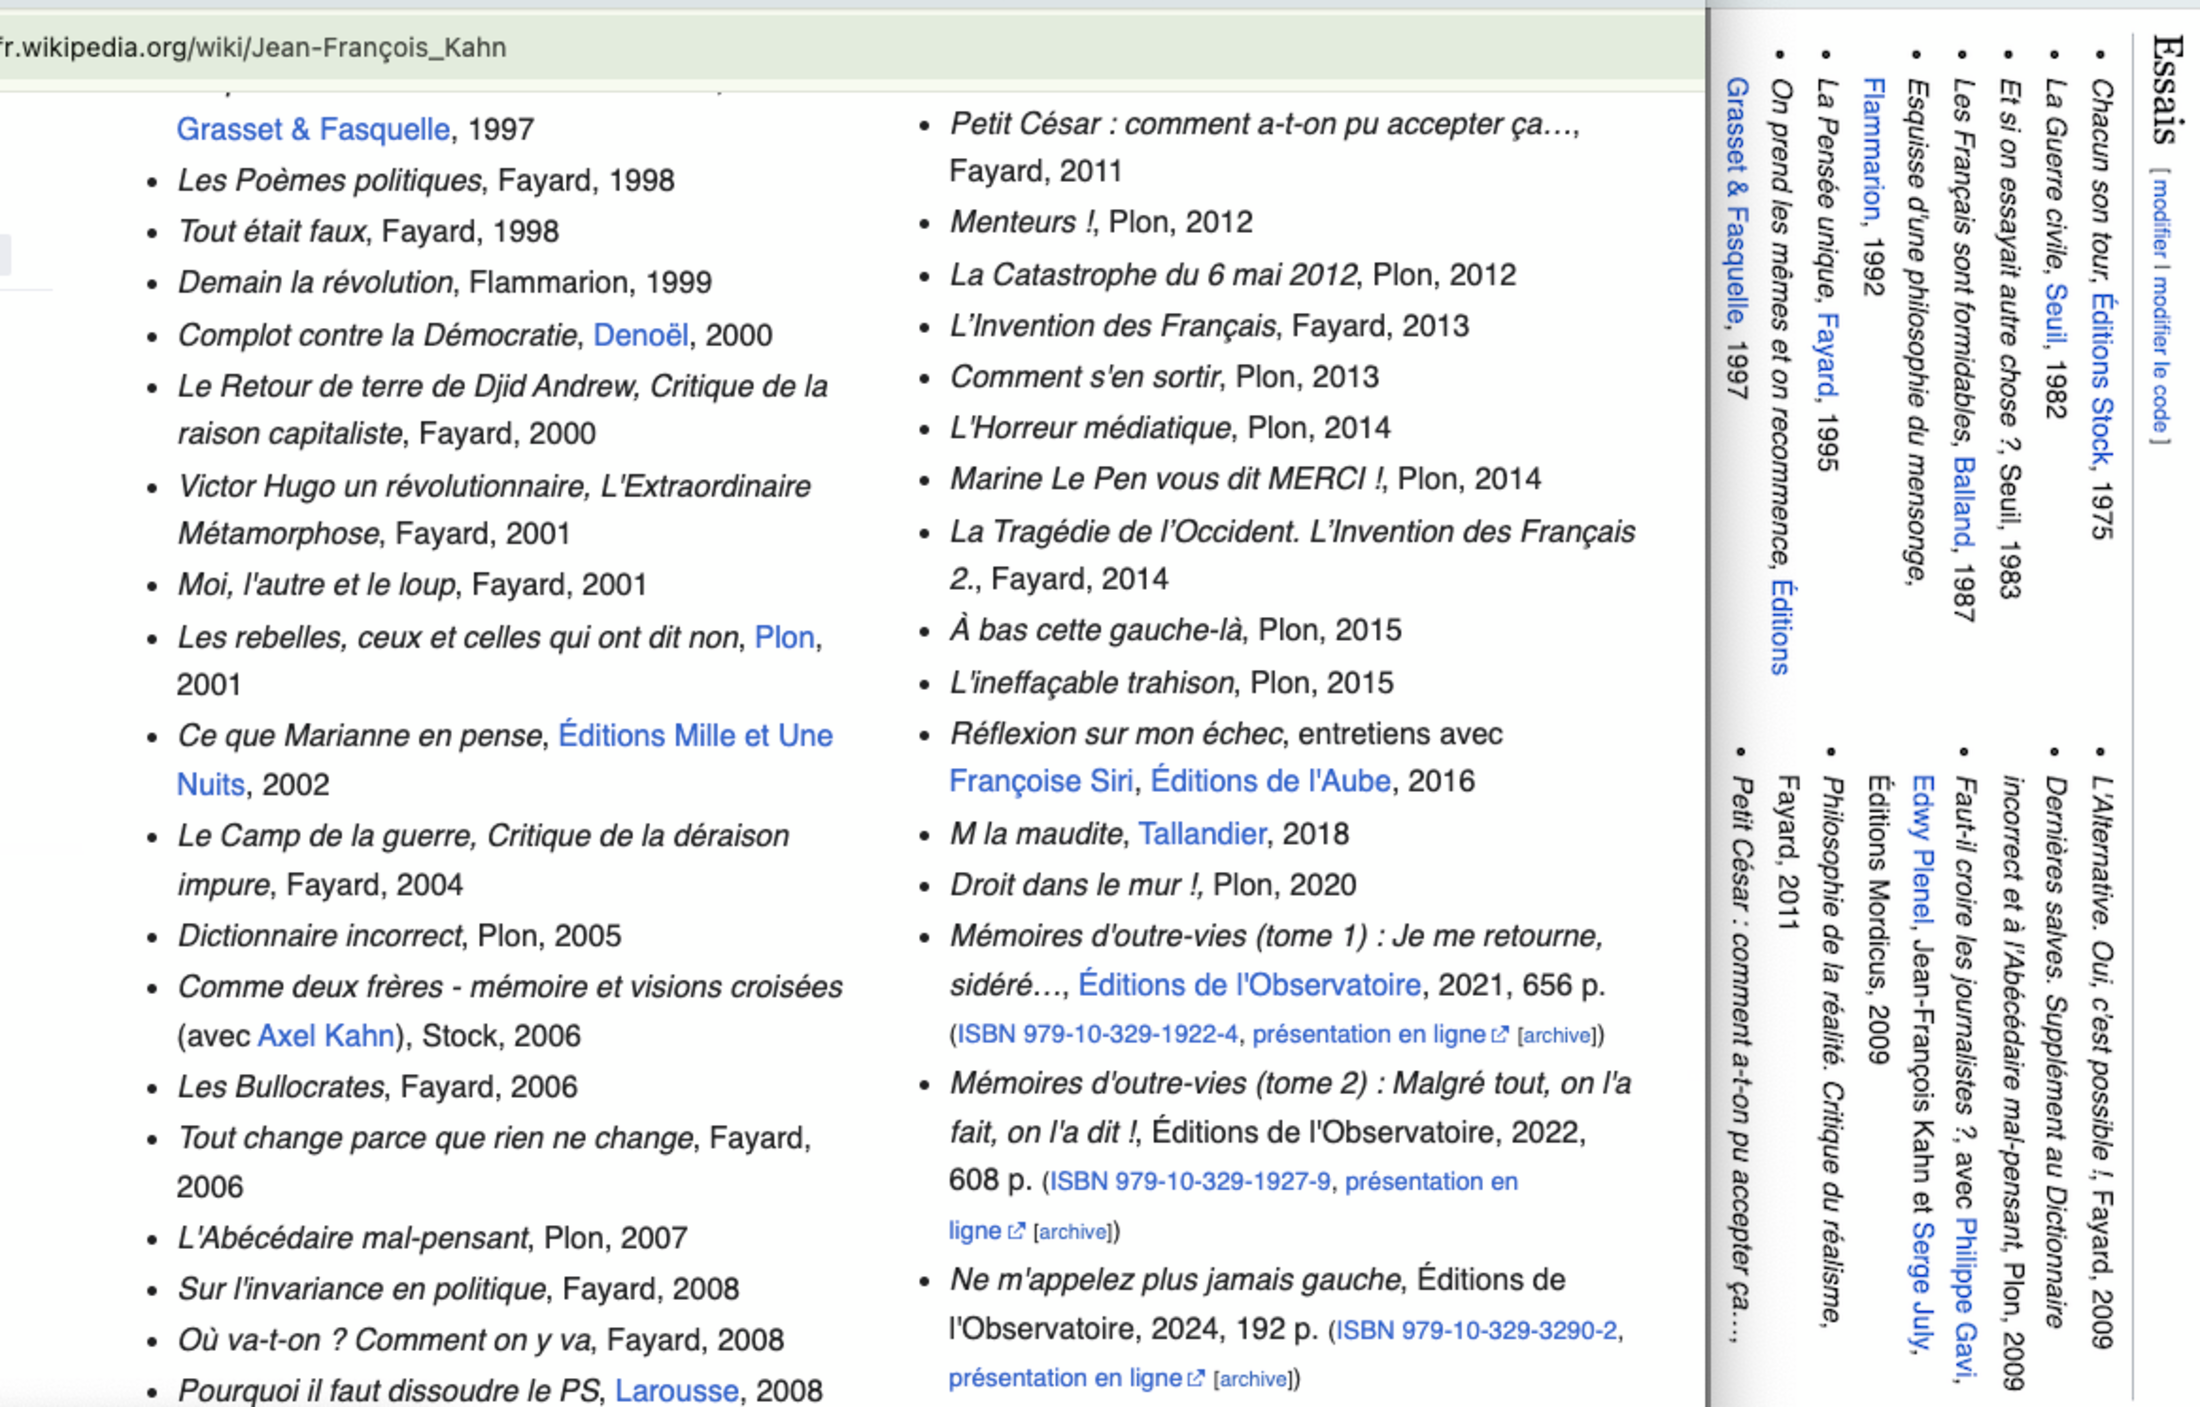
Task: Click Plon link after Les rebelles entry
Action: (784, 637)
